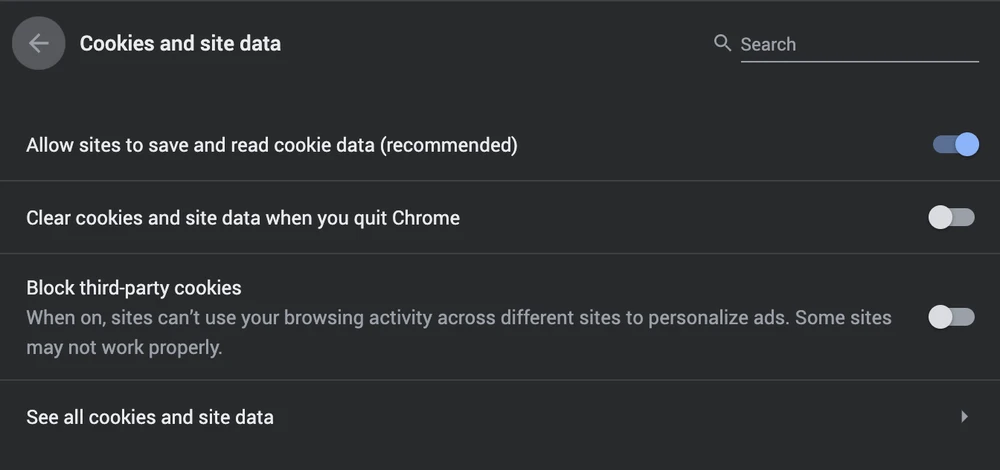Screen dimensions: 1000x470
Task: Focus the Search settings input field
Action: coord(858,45)
